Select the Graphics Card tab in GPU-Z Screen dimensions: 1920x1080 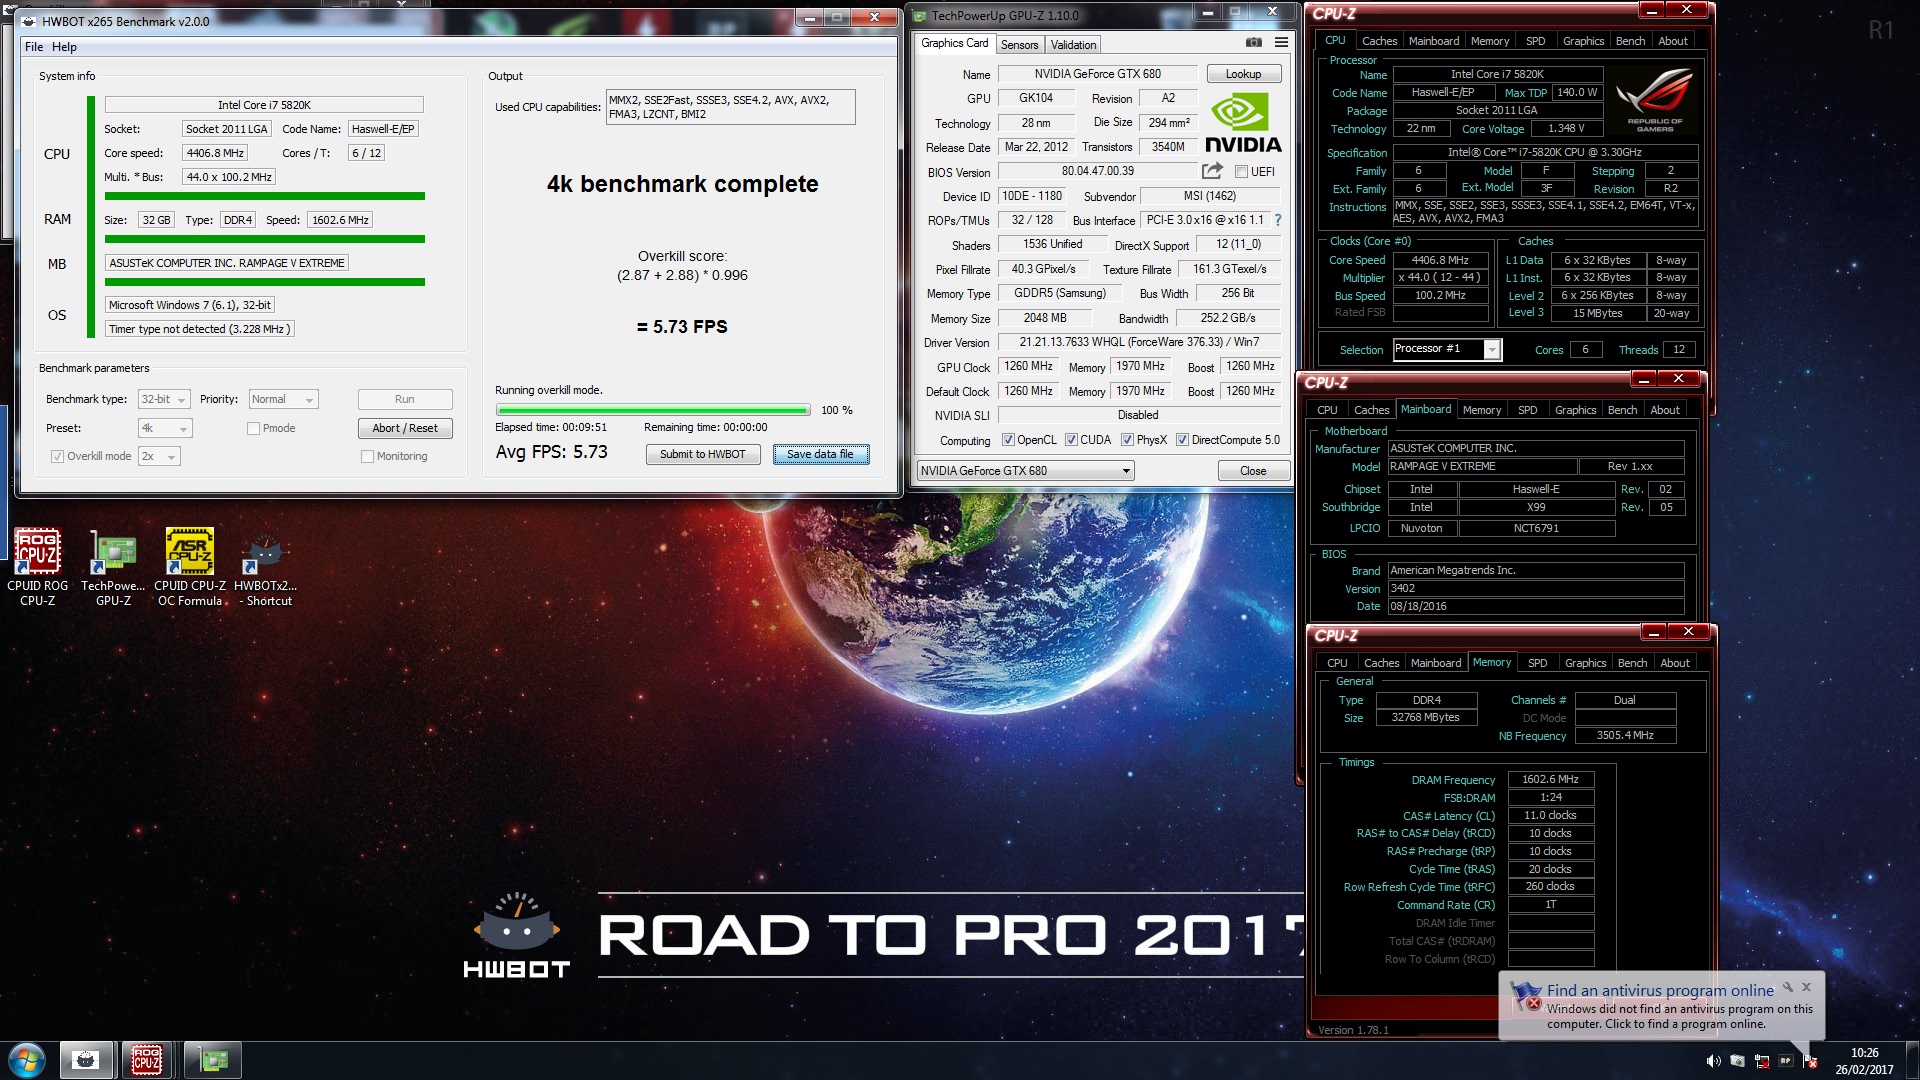pos(954,43)
